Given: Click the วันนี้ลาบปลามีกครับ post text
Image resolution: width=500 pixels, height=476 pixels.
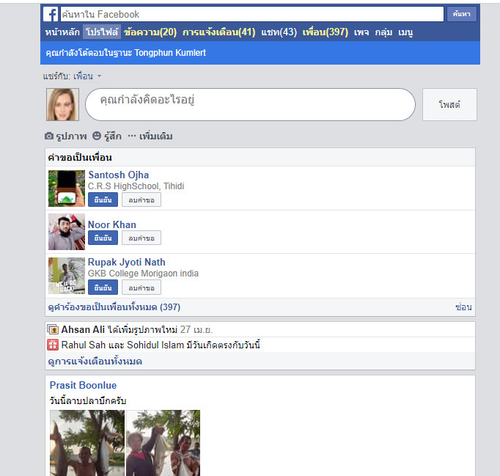Looking at the screenshot, I should [88, 401].
